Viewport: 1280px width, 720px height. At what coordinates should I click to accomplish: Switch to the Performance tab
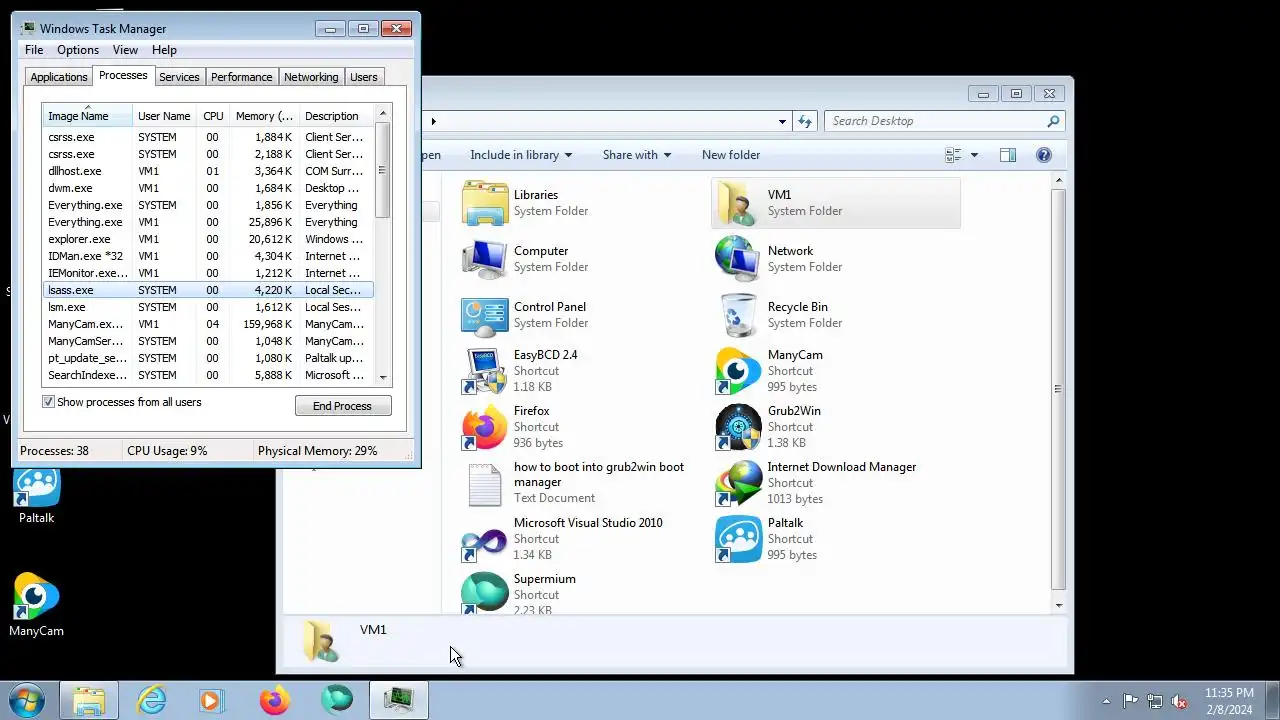point(241,77)
